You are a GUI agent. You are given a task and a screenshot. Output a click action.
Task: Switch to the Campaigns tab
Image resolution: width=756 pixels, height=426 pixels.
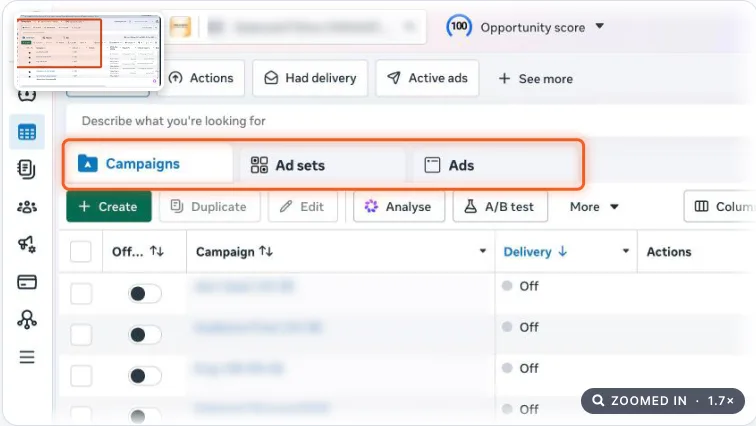tap(148, 164)
